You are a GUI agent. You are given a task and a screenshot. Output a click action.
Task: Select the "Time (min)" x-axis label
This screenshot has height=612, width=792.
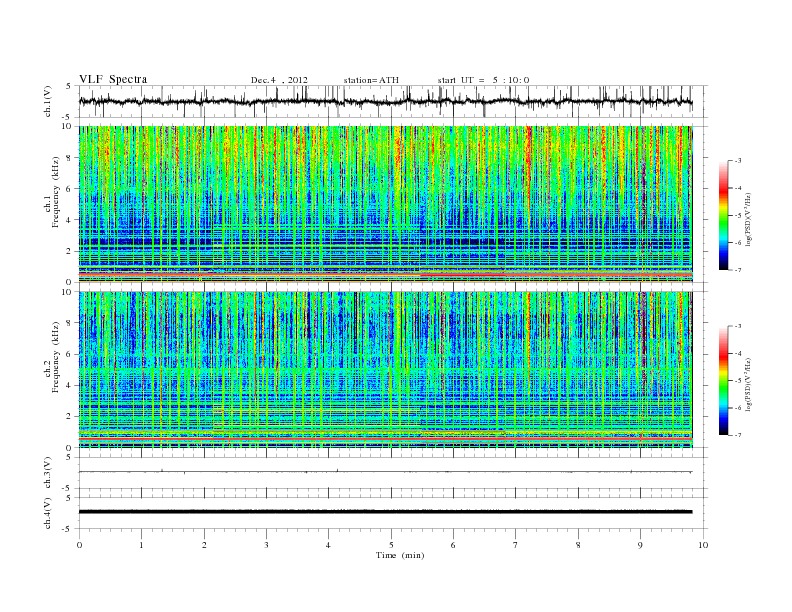tap(400, 555)
